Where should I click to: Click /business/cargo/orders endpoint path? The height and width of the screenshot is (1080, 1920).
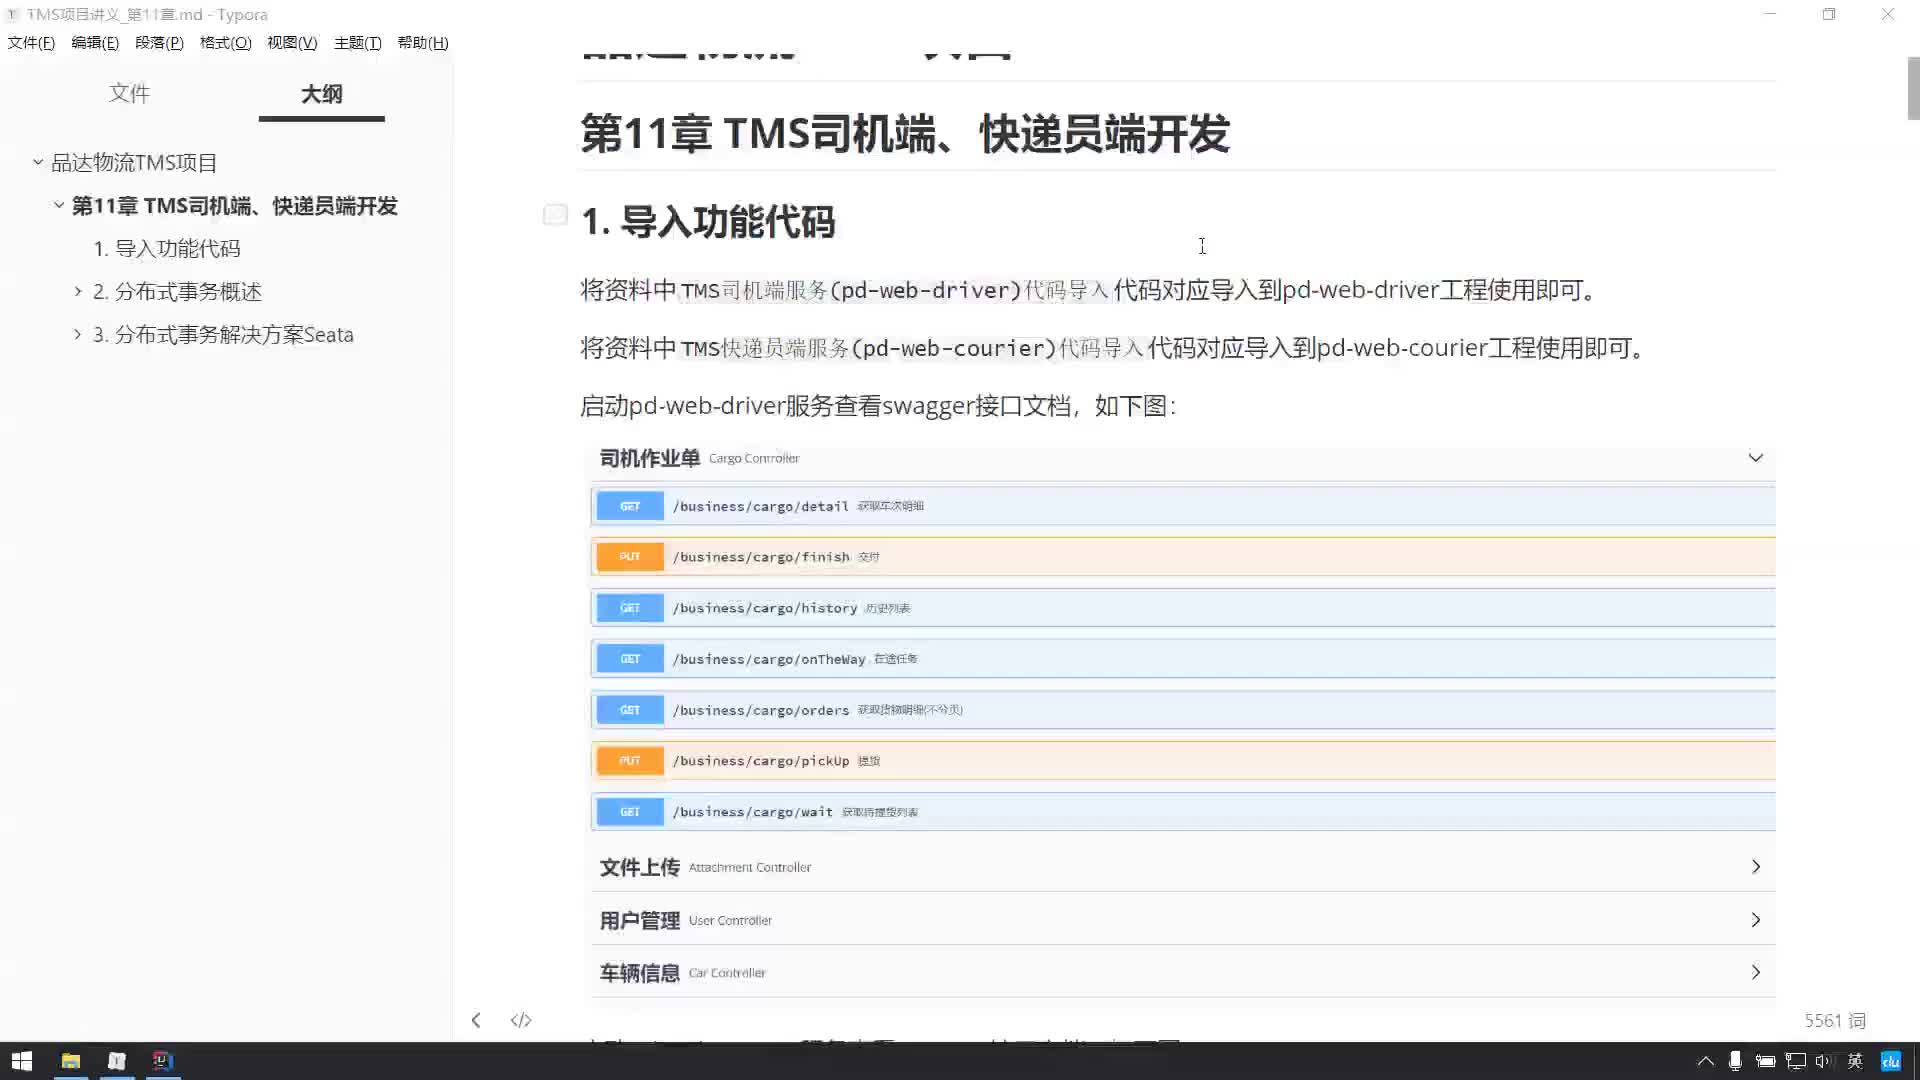[760, 711]
